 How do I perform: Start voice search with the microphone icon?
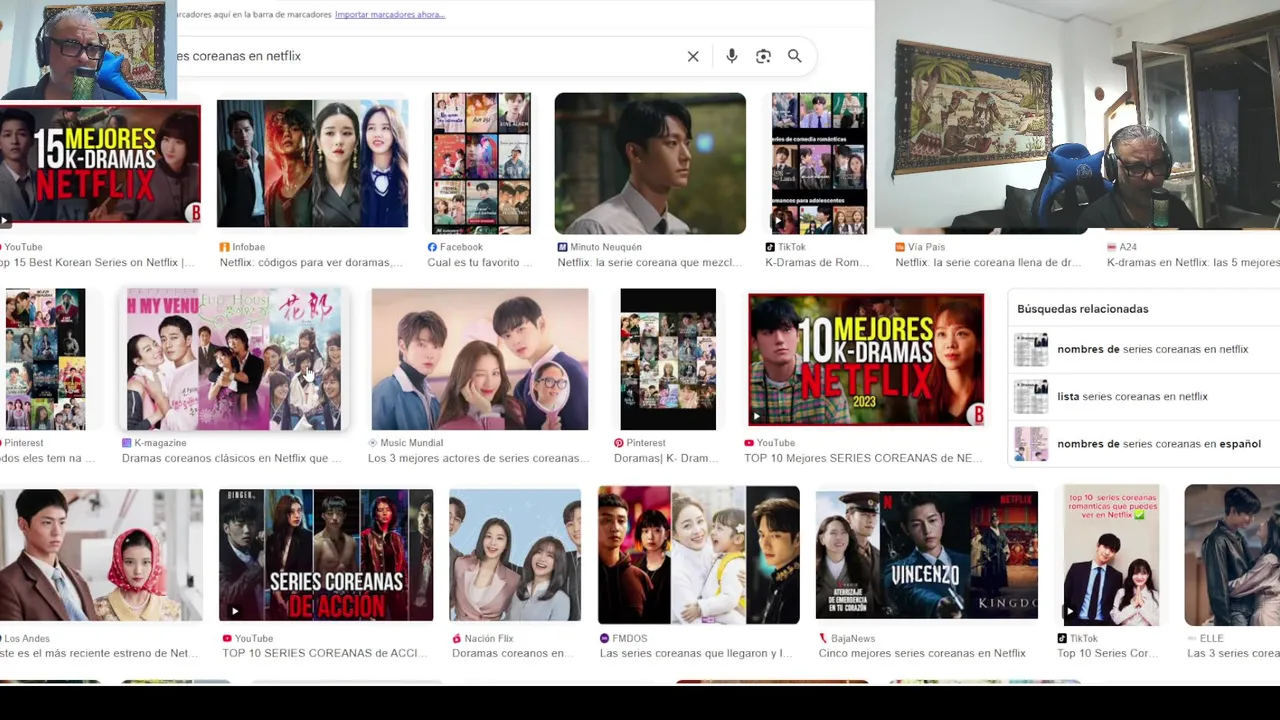(x=732, y=56)
